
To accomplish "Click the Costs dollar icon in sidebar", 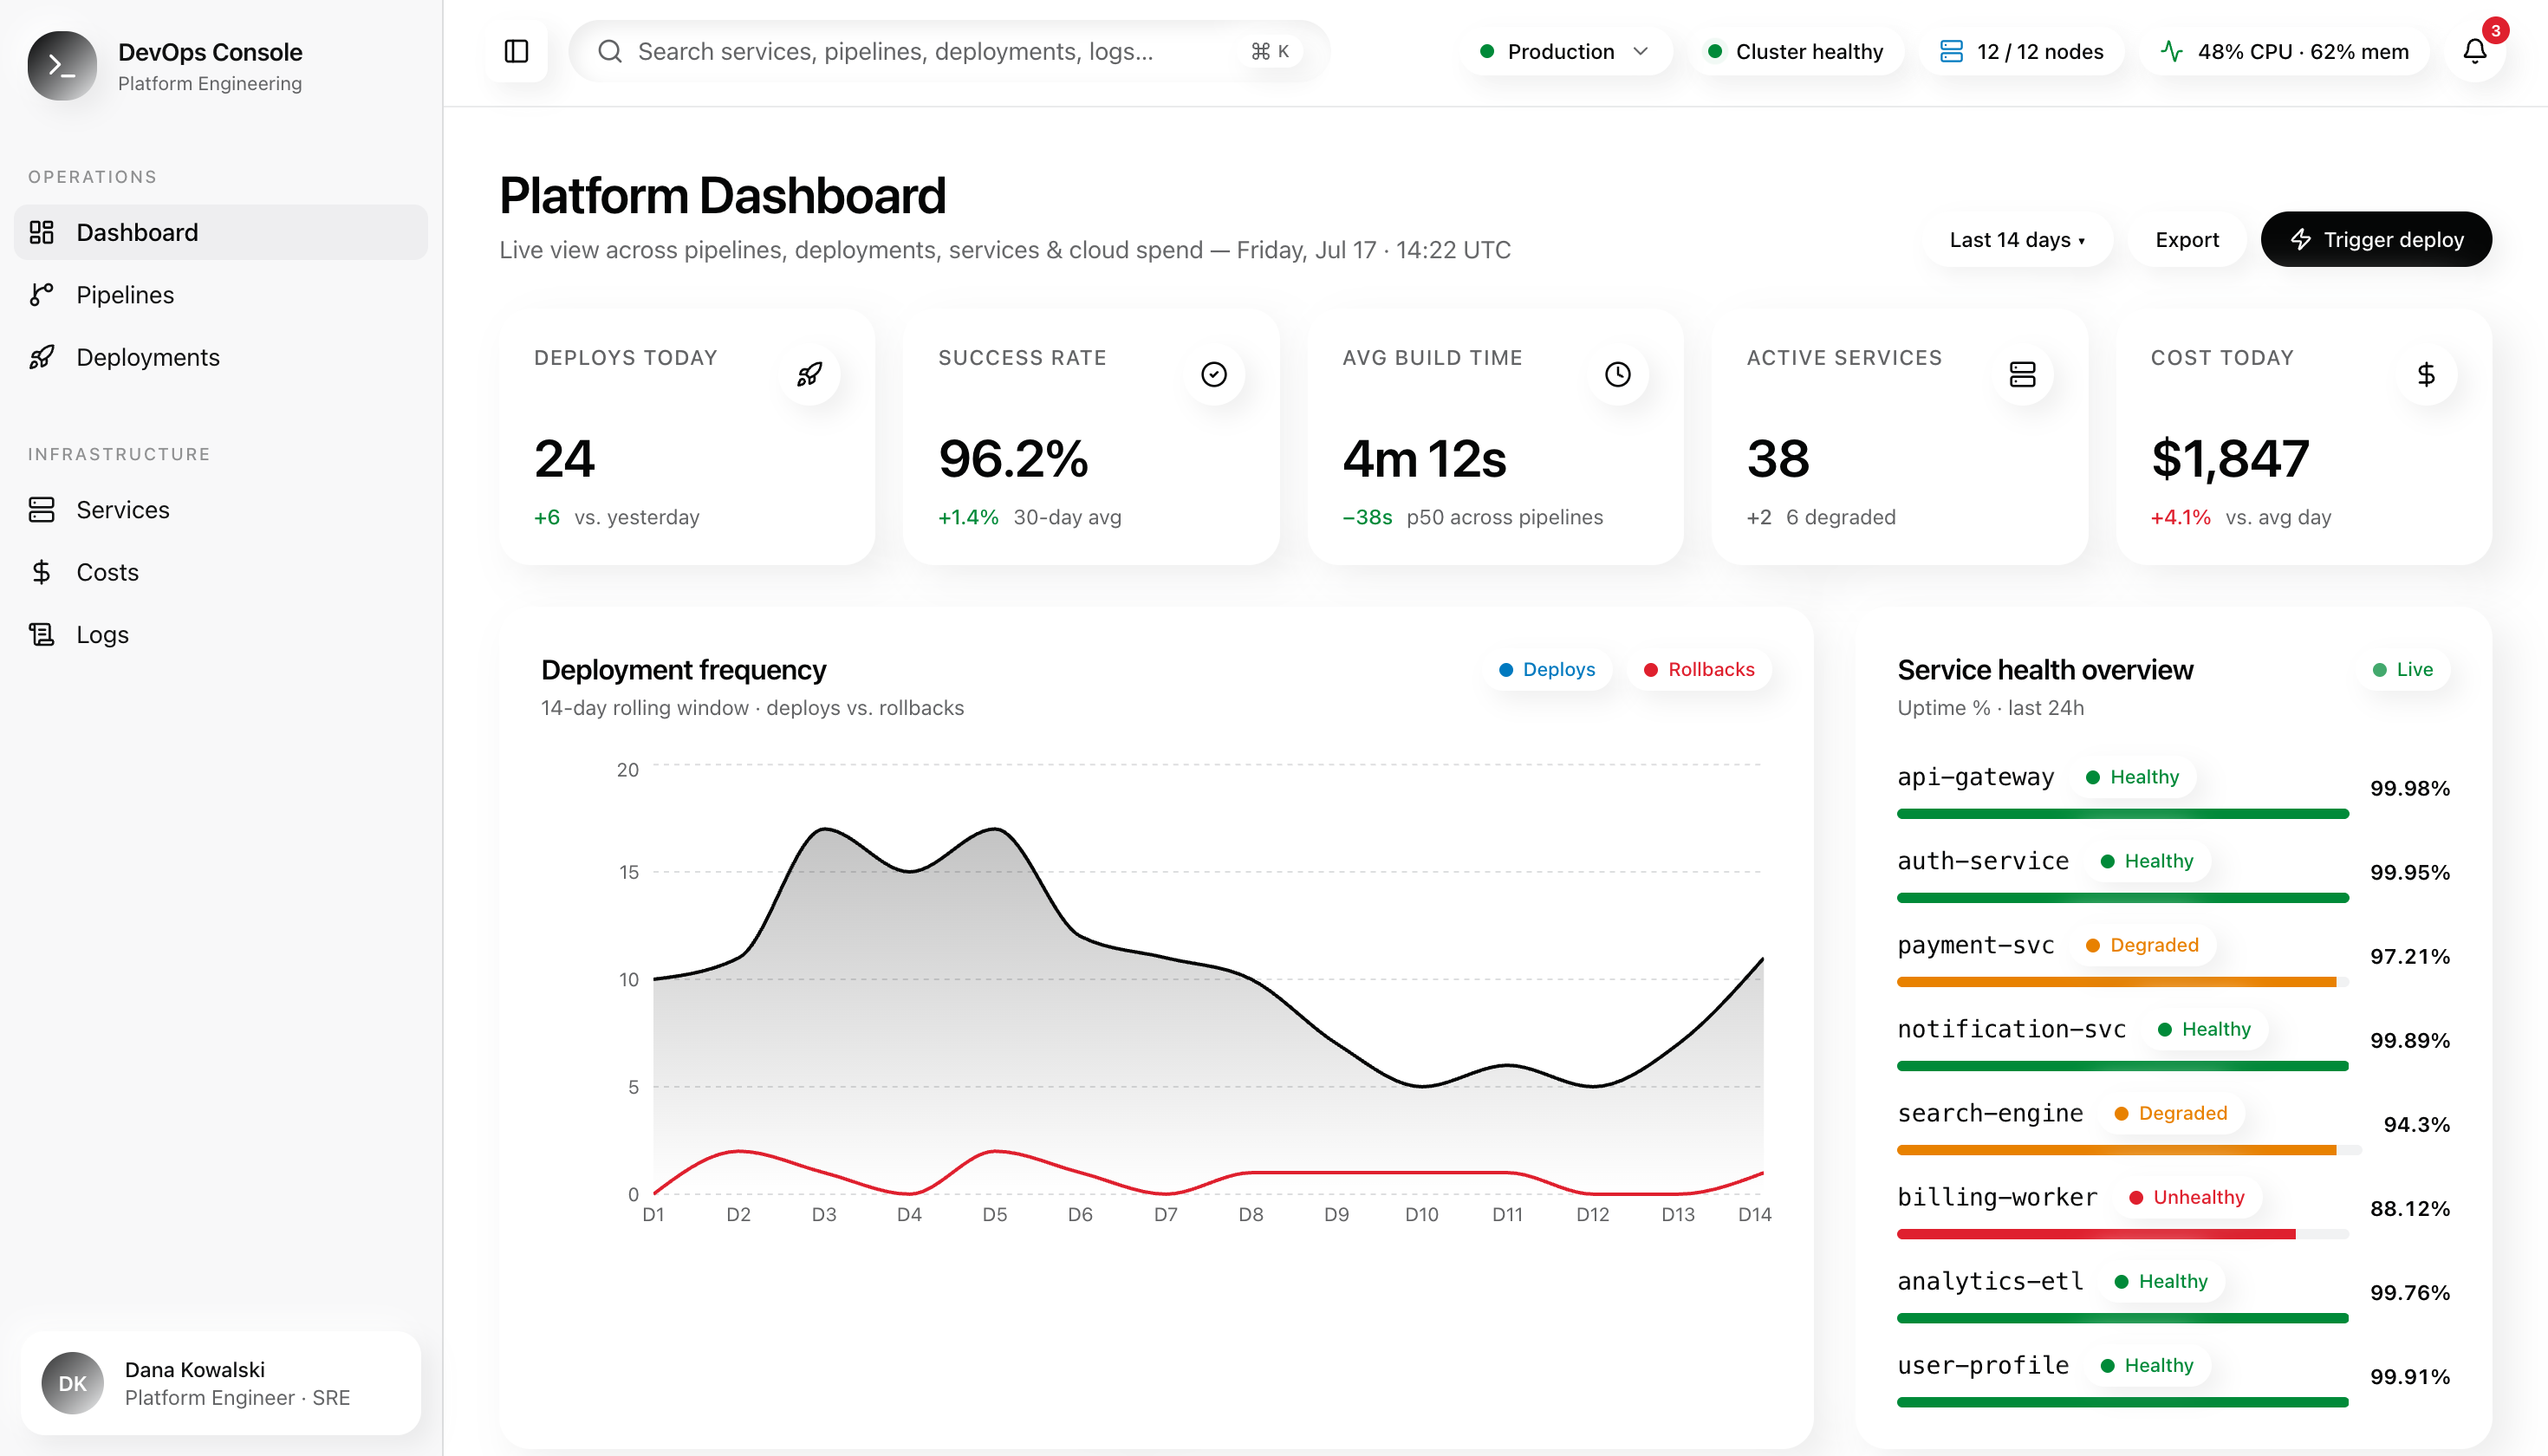I will tap(41, 572).
